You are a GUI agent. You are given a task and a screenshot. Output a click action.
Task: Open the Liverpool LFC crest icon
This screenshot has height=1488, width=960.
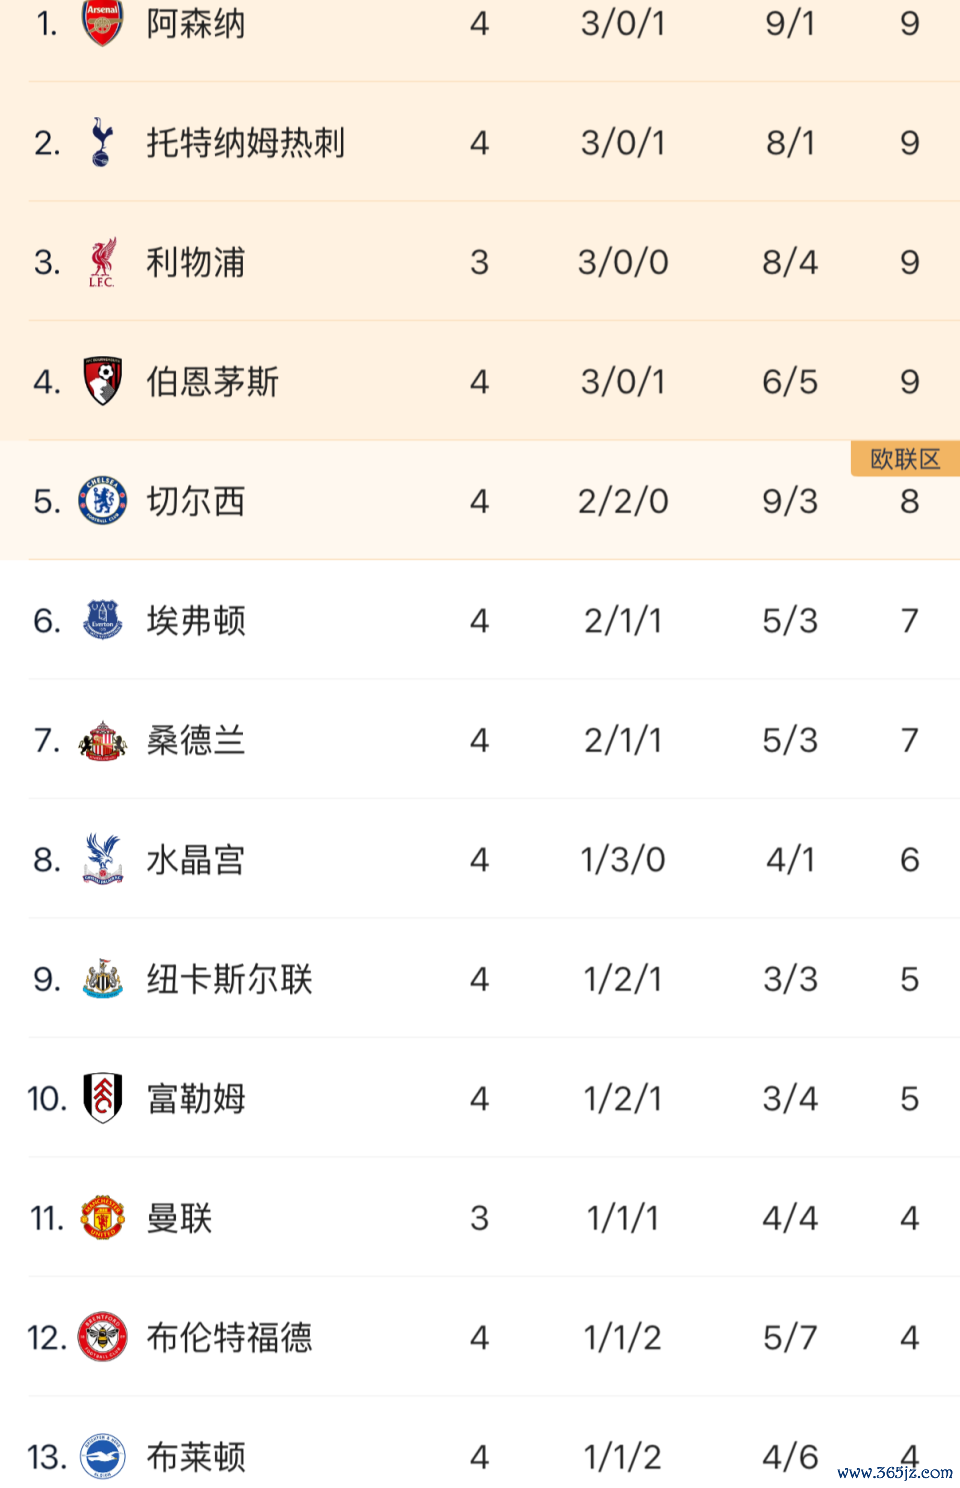click(x=102, y=262)
